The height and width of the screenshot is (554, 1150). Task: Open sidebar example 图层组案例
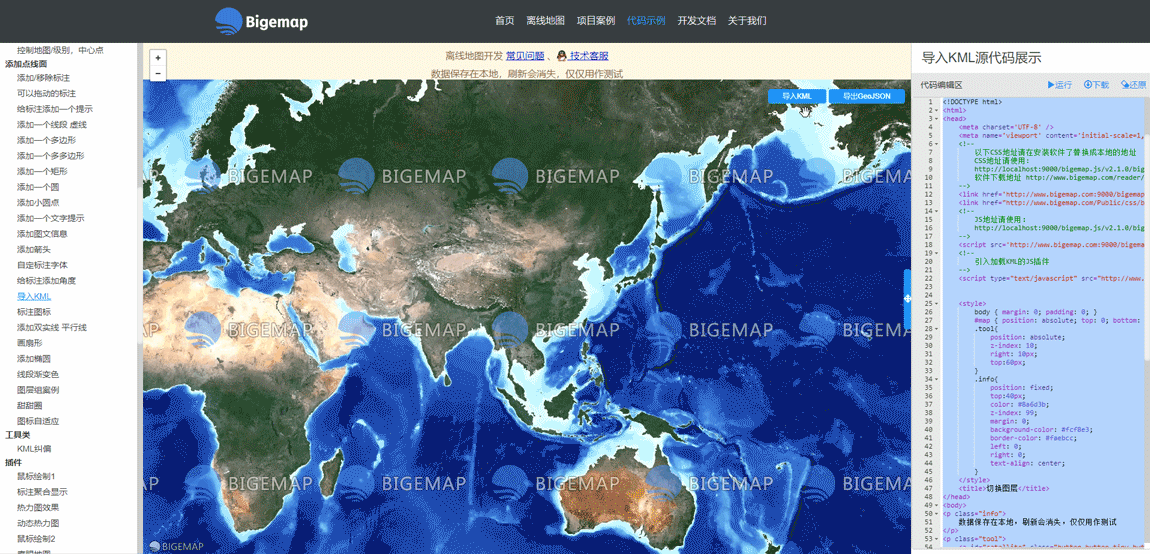coord(38,390)
